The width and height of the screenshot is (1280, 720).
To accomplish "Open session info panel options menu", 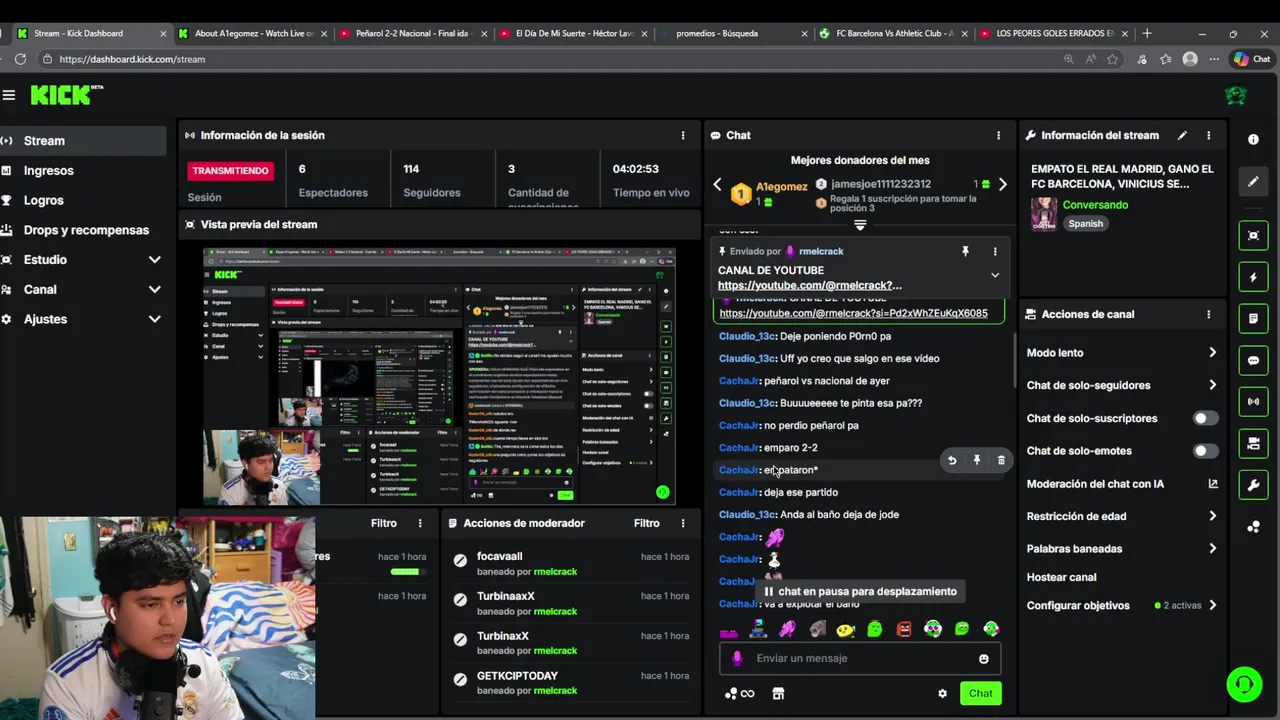I will [x=683, y=135].
